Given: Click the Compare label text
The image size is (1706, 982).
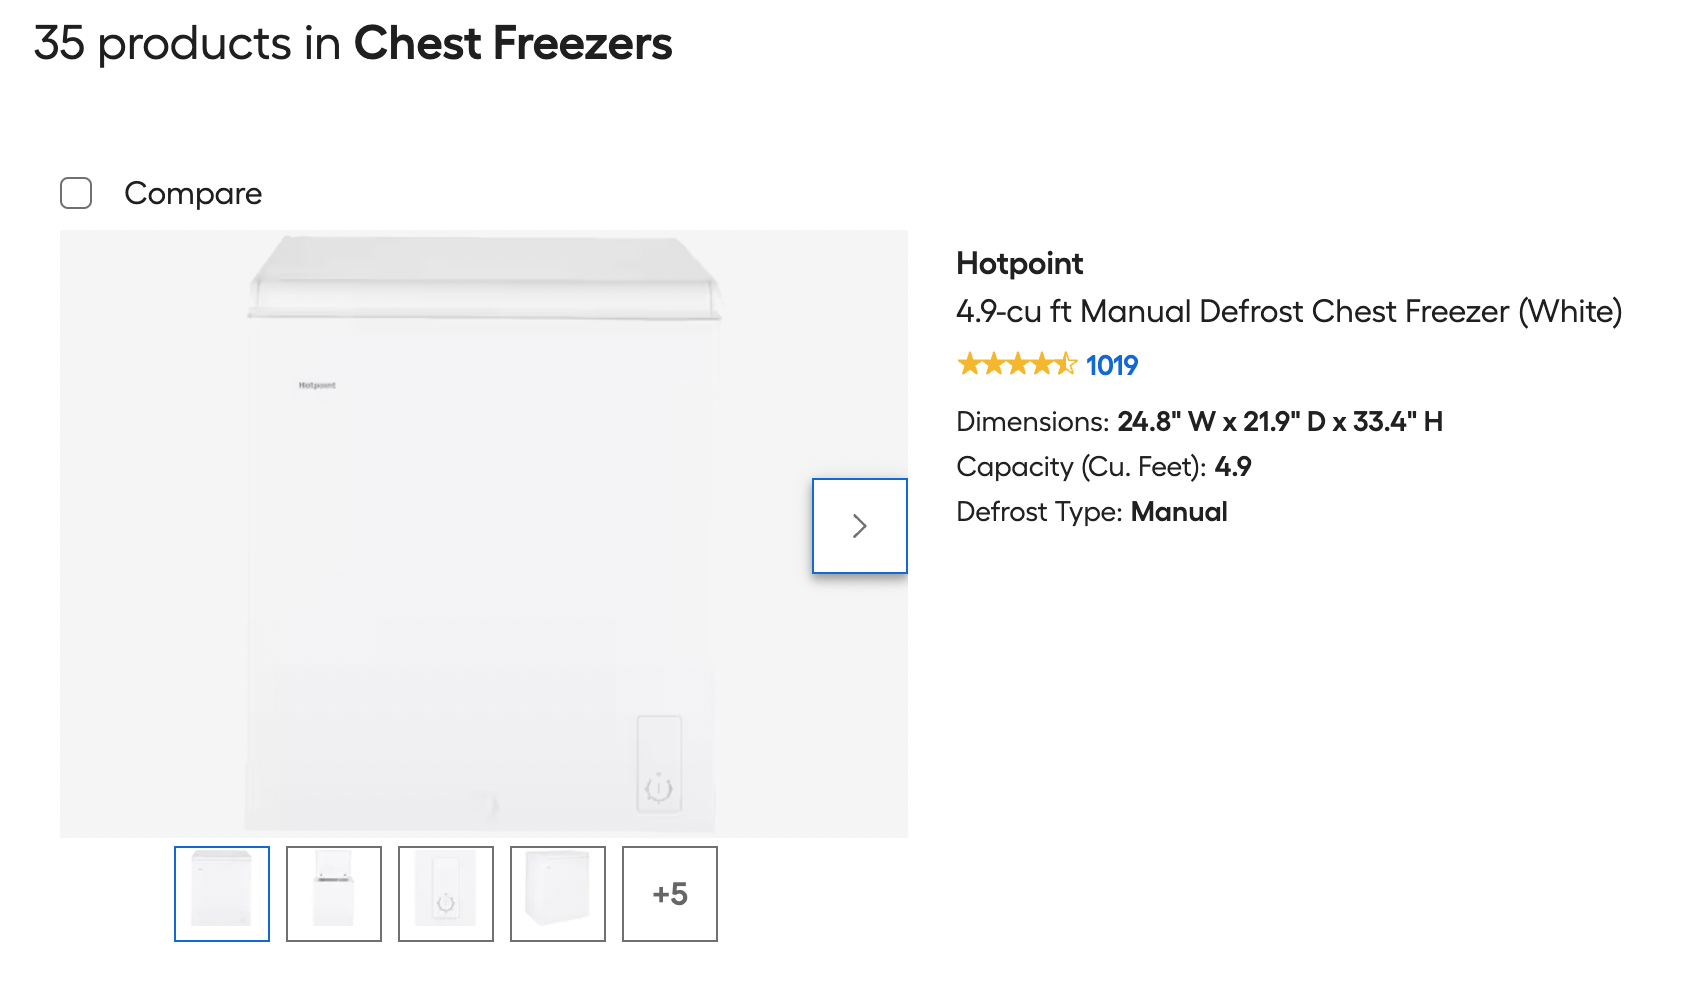Looking at the screenshot, I should [x=193, y=193].
